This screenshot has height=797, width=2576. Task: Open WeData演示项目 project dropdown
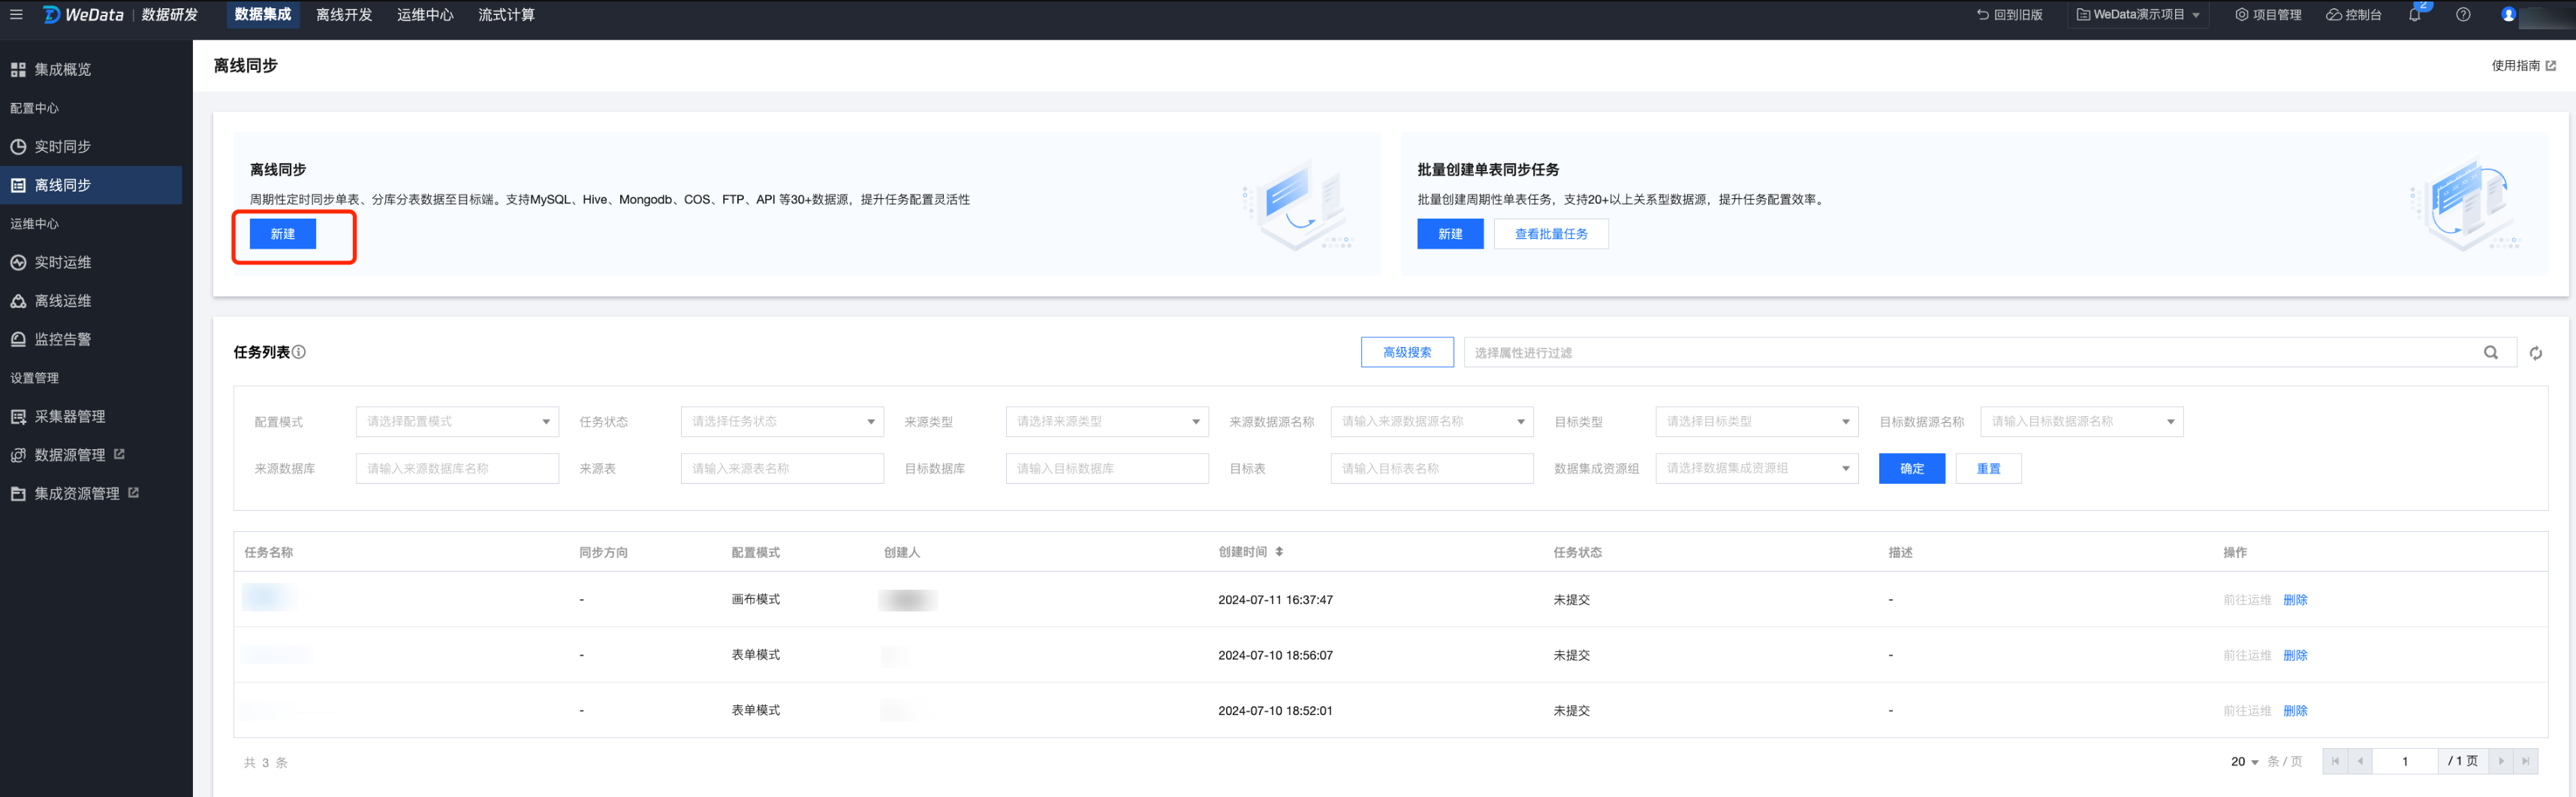point(2138,14)
